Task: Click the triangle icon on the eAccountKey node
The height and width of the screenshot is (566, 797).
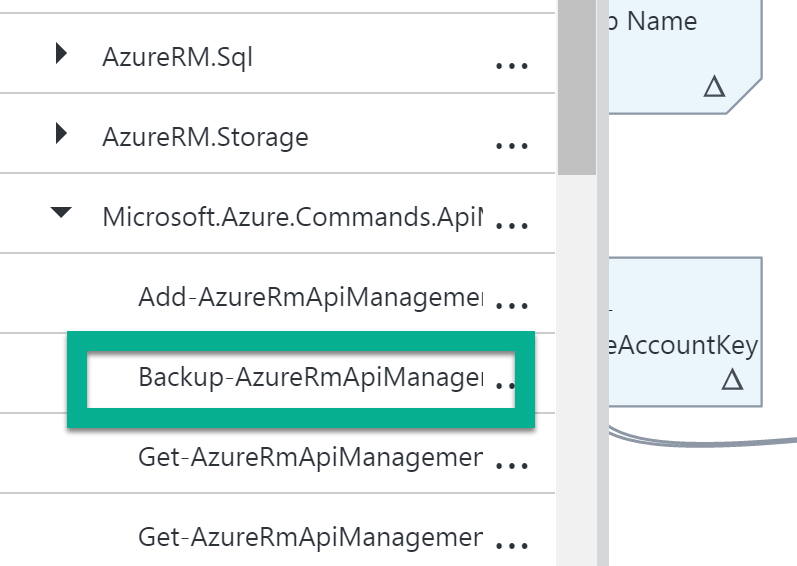Action: [732, 379]
